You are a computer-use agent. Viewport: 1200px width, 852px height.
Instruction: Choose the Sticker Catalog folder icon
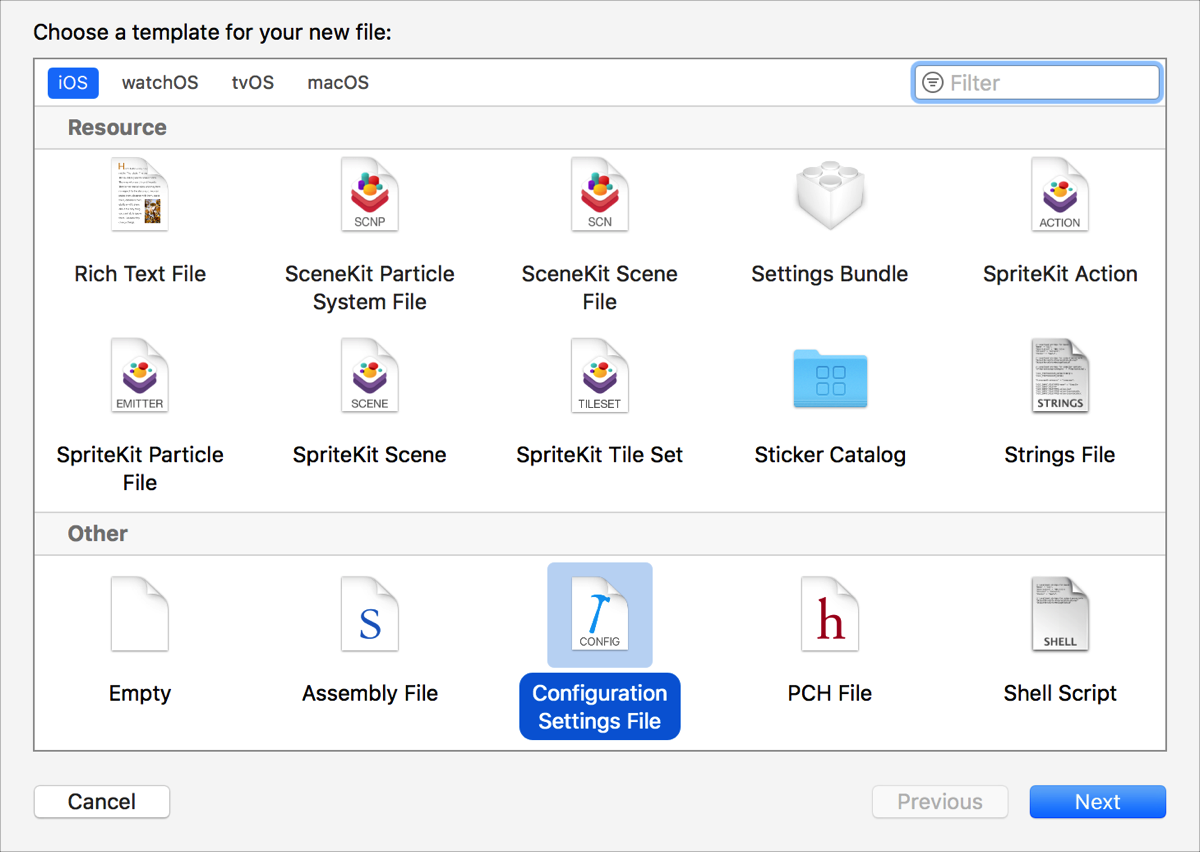[x=830, y=378]
